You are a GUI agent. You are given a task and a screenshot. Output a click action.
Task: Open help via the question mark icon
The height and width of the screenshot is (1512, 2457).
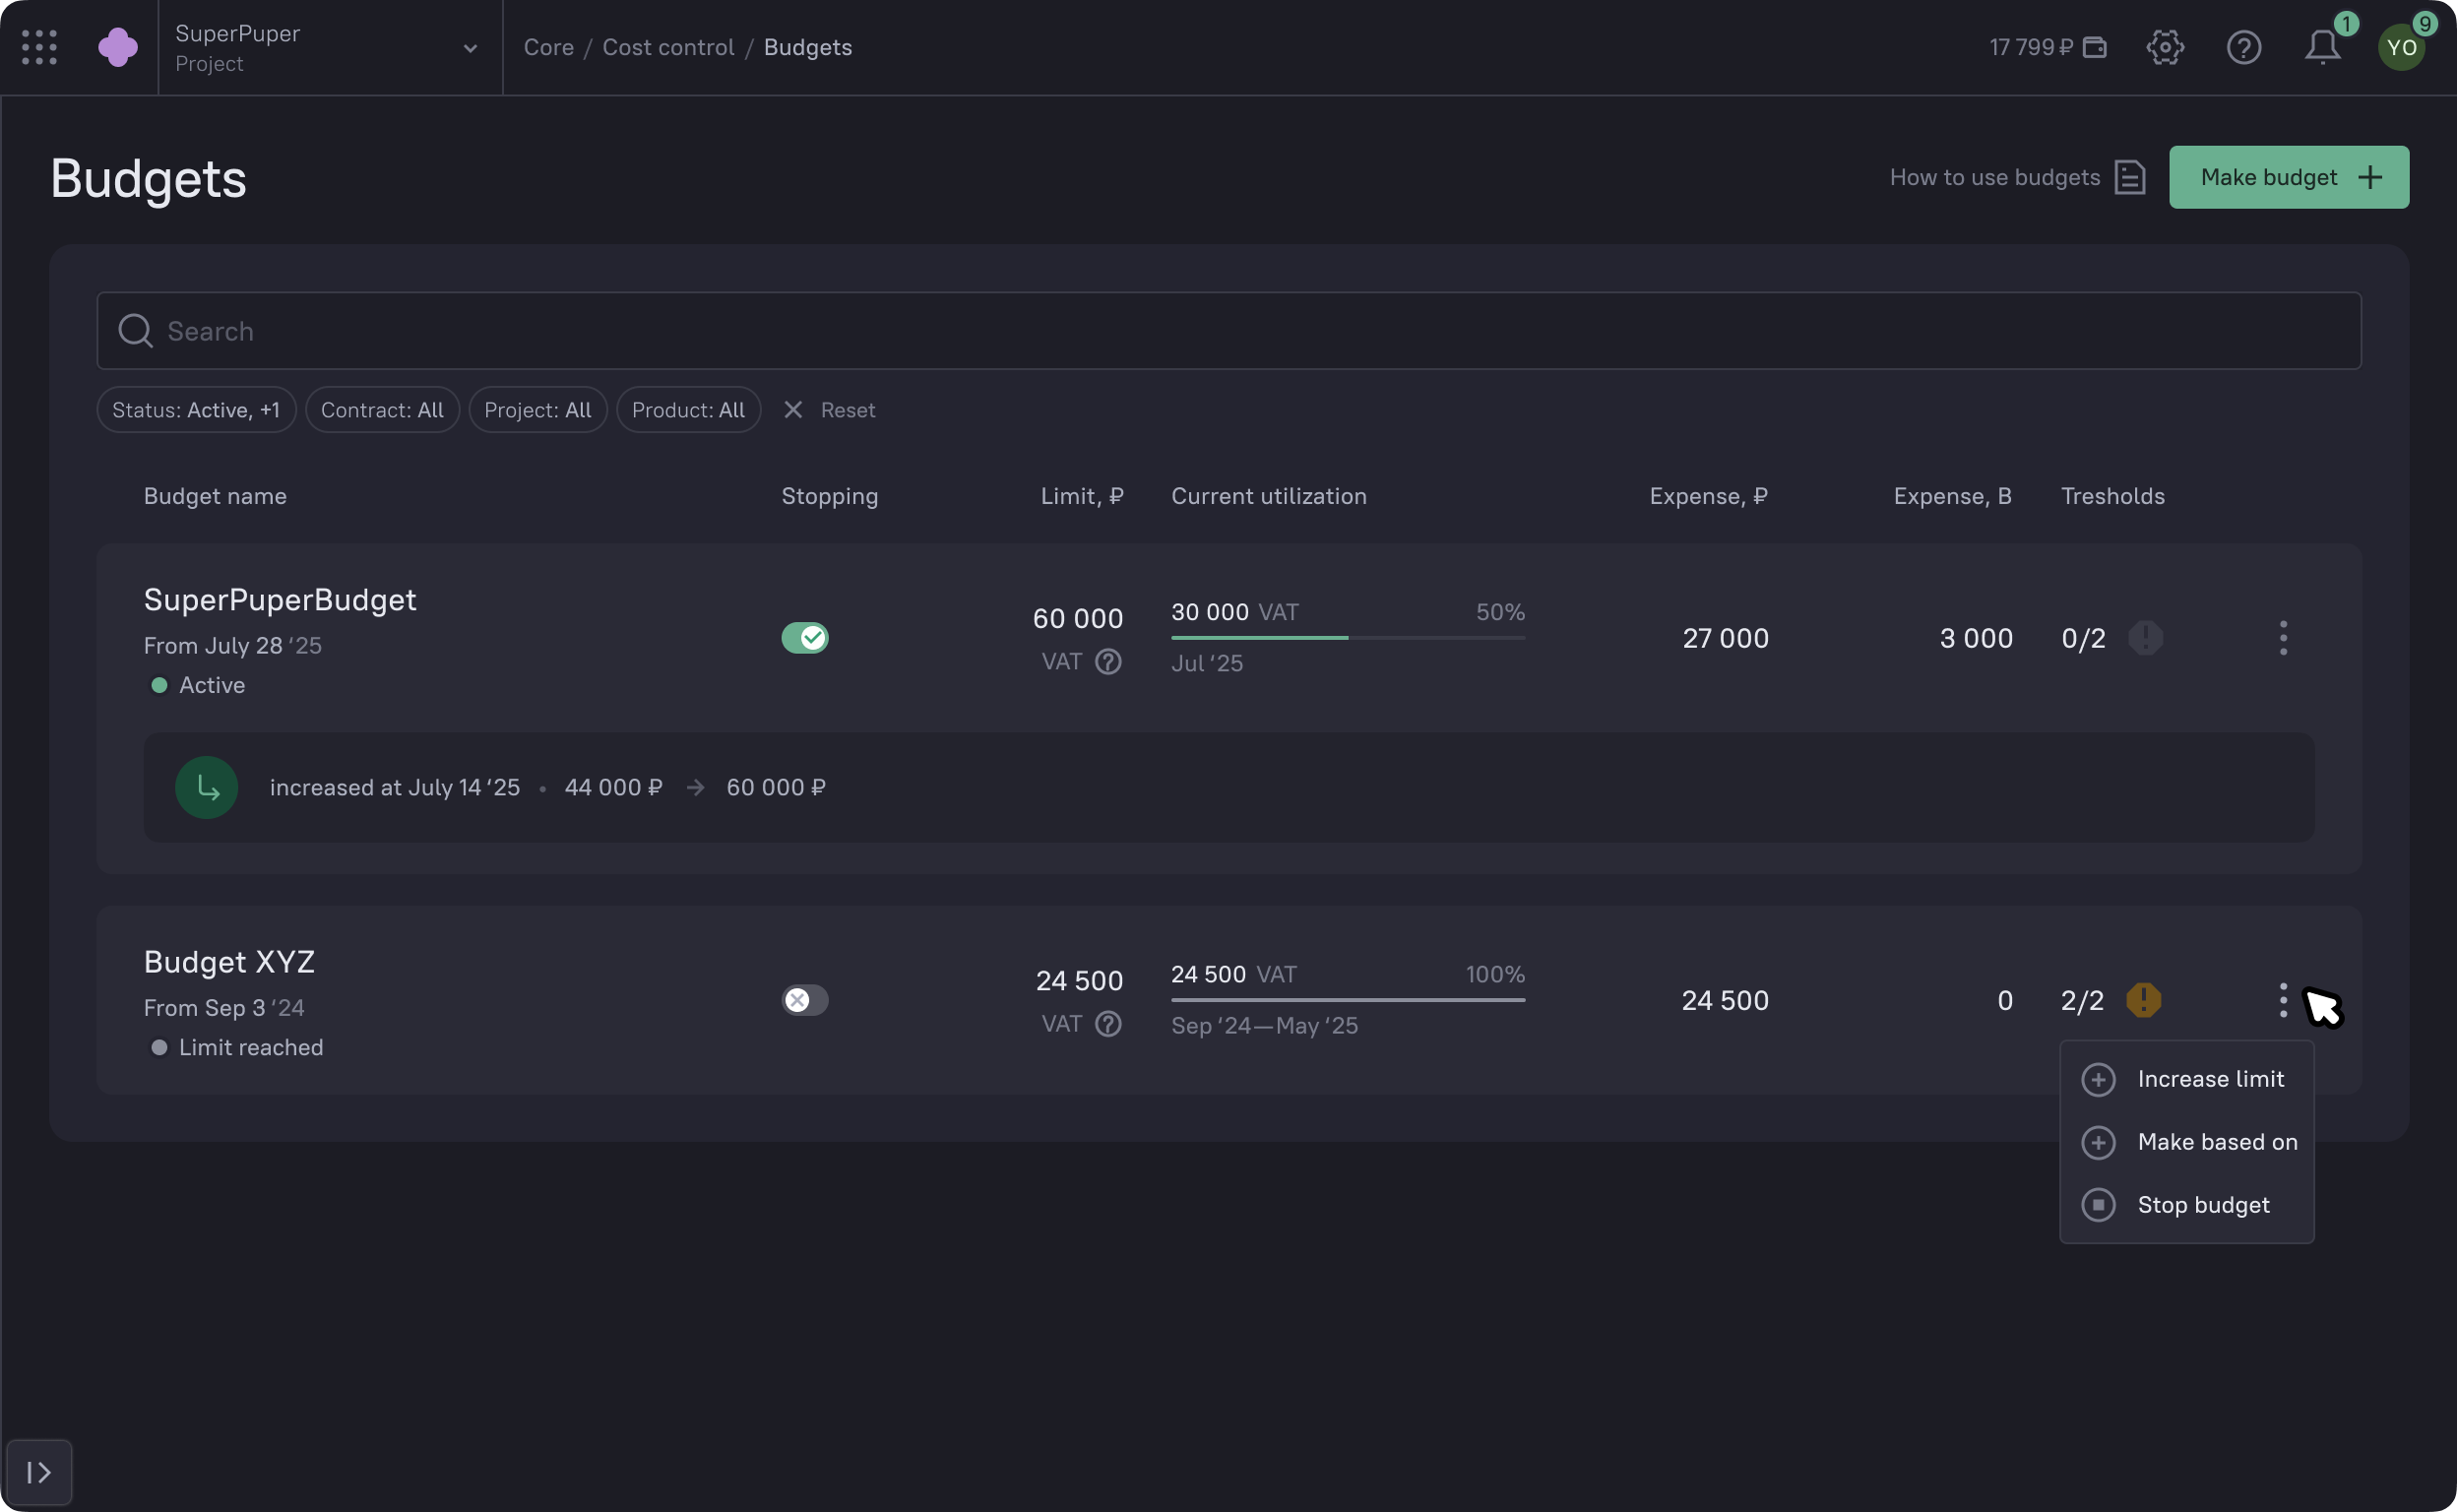pyautogui.click(x=2243, y=47)
